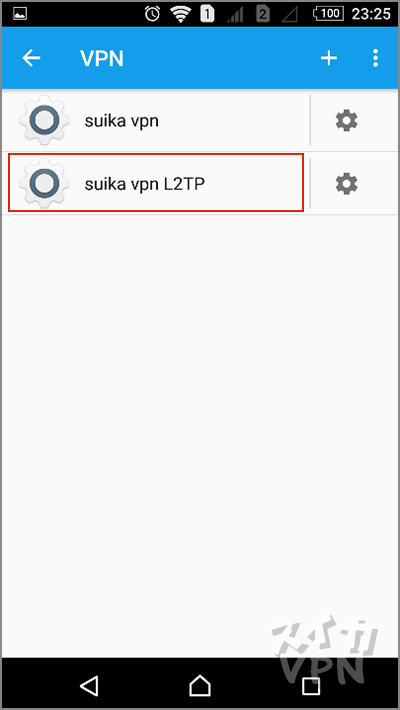Image resolution: width=400 pixels, height=710 pixels.
Task: Select the suika vpn L2TP entry
Action: (x=156, y=183)
